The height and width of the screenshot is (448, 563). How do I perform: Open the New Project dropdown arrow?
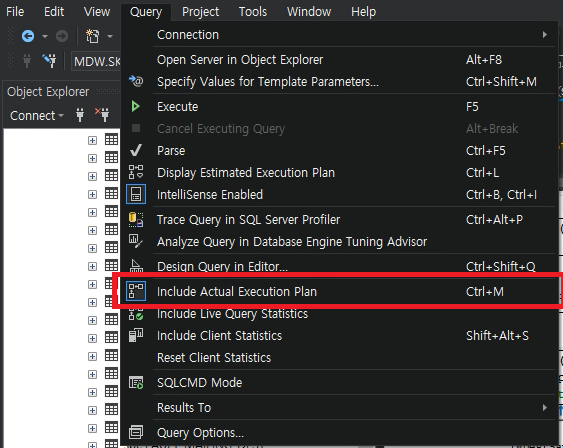click(x=110, y=36)
